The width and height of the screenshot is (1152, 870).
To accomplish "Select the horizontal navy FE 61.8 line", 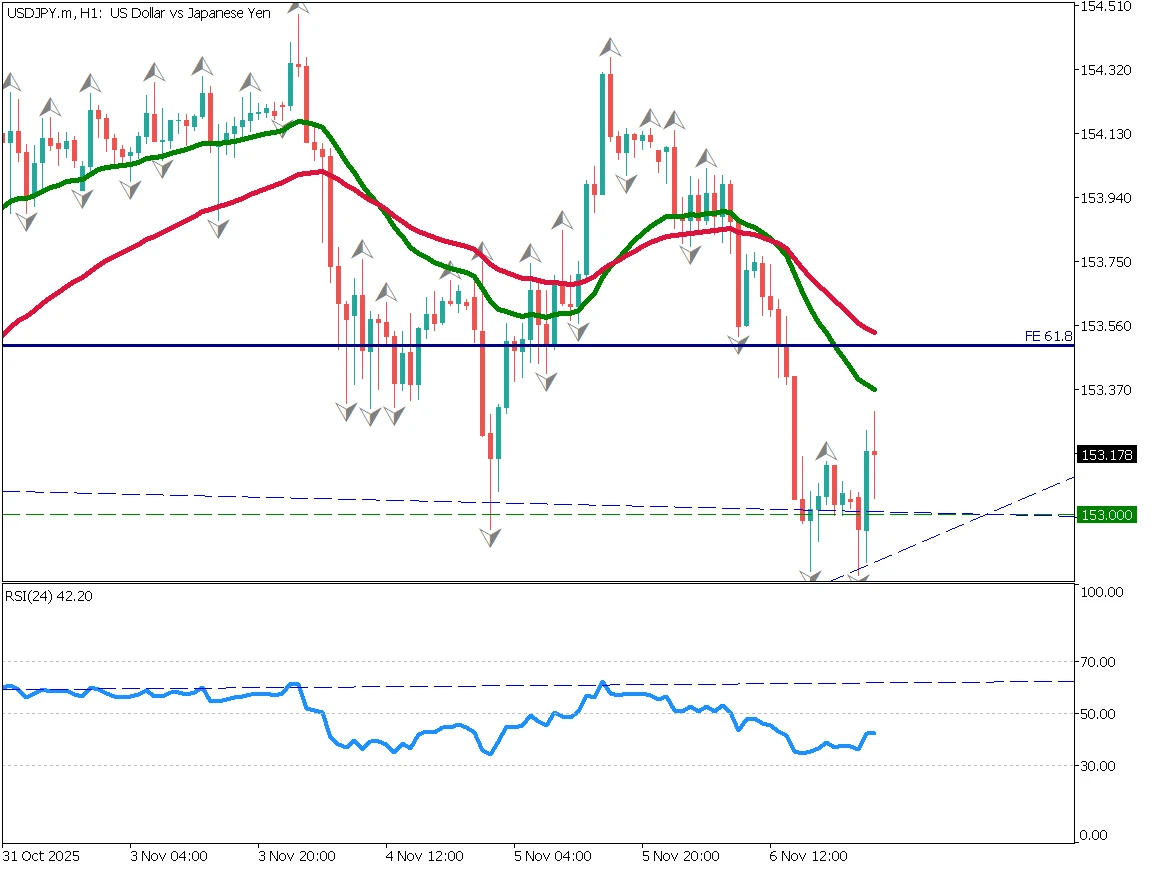I will pos(600,346).
